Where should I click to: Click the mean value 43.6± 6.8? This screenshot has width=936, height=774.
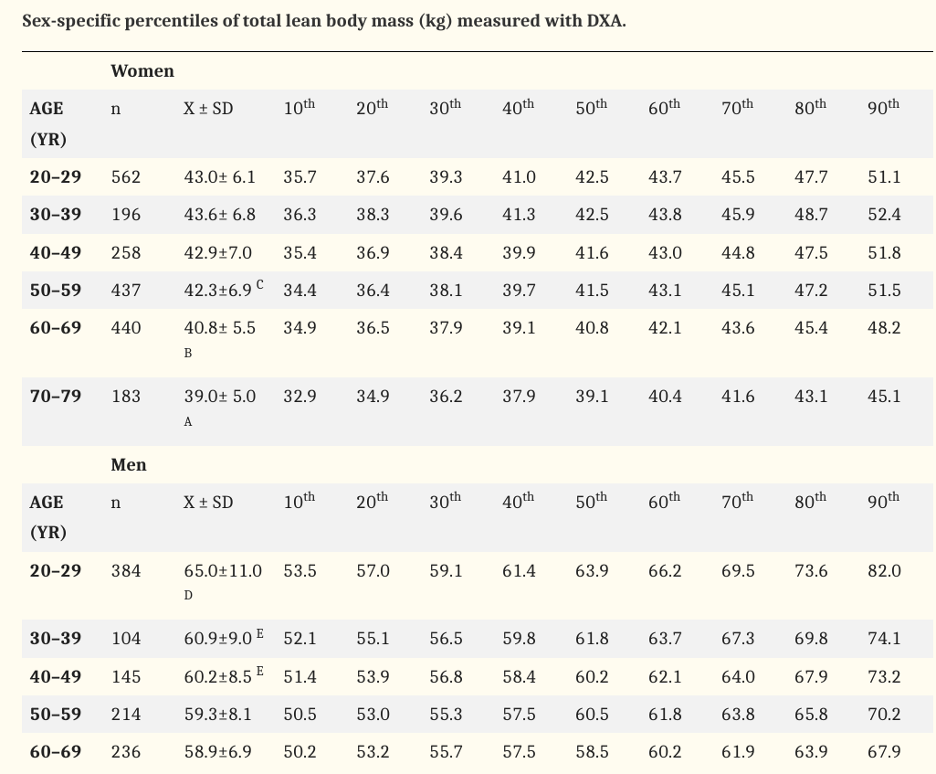[219, 215]
